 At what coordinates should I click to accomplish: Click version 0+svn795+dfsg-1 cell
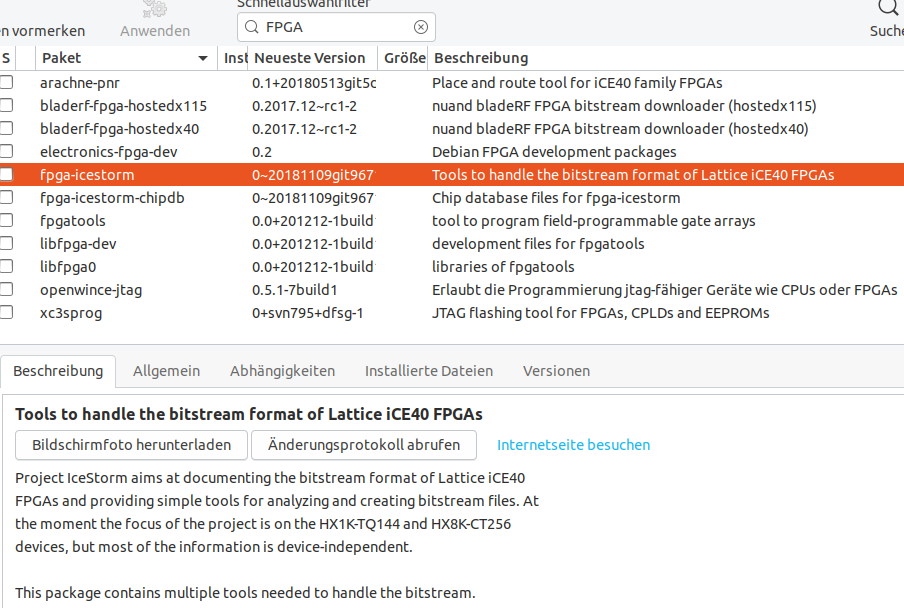coord(307,314)
